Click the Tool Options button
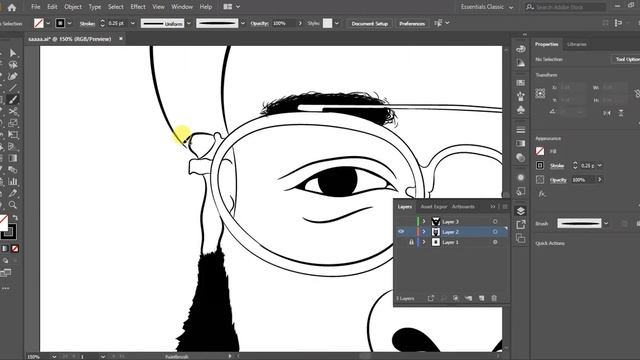 627,59
